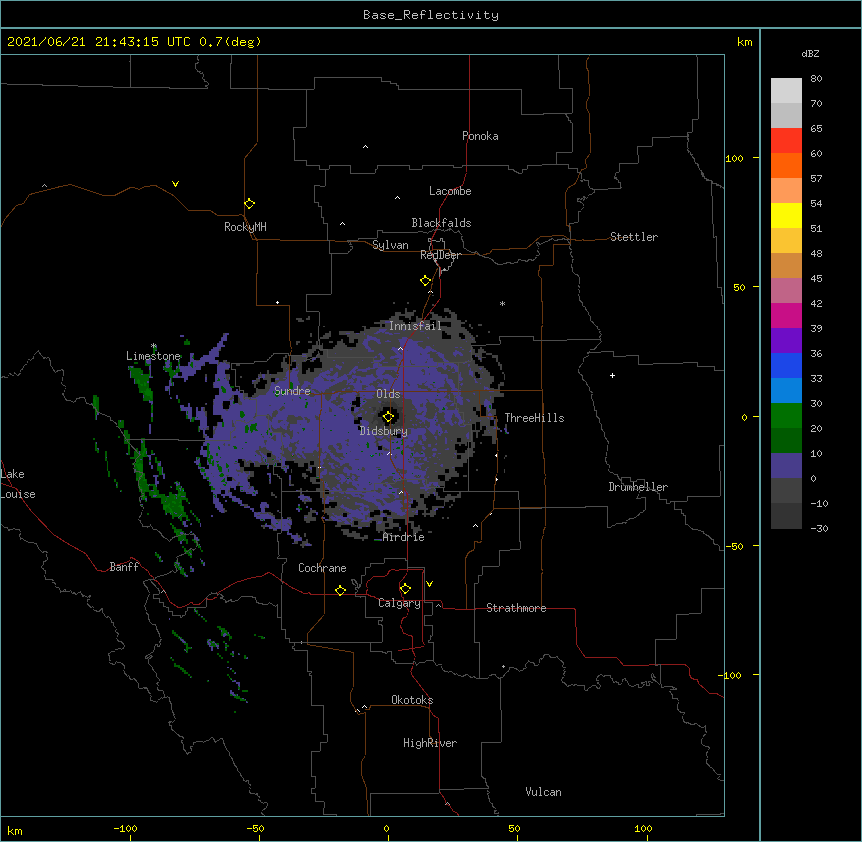Image resolution: width=862 pixels, height=842 pixels.
Task: Select the yellow 54 dBZ color swatch
Action: pyautogui.click(x=786, y=215)
